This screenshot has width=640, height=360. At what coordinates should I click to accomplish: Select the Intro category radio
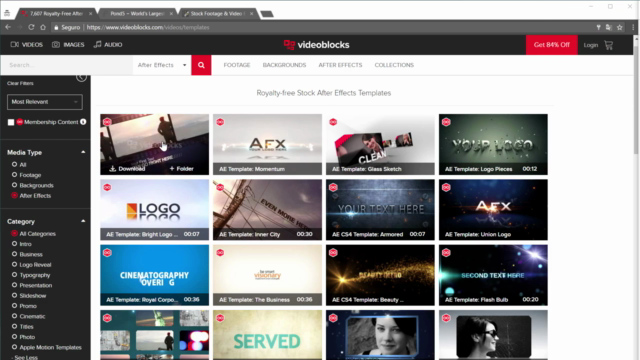click(14, 244)
